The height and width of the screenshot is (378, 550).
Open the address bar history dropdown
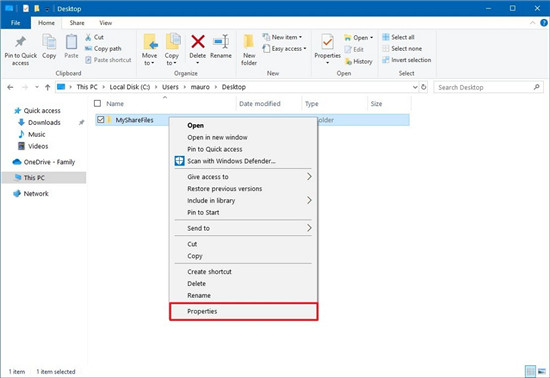point(415,87)
